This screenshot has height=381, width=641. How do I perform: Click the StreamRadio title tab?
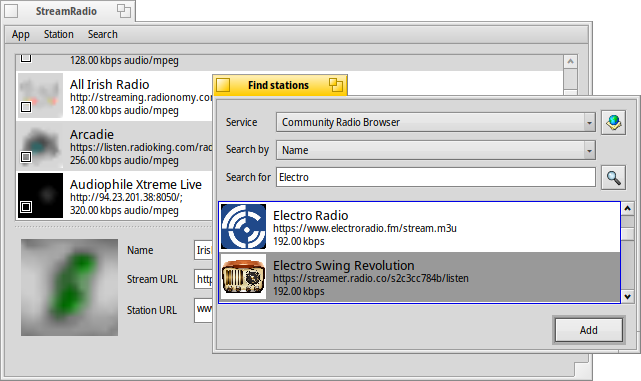(68, 11)
